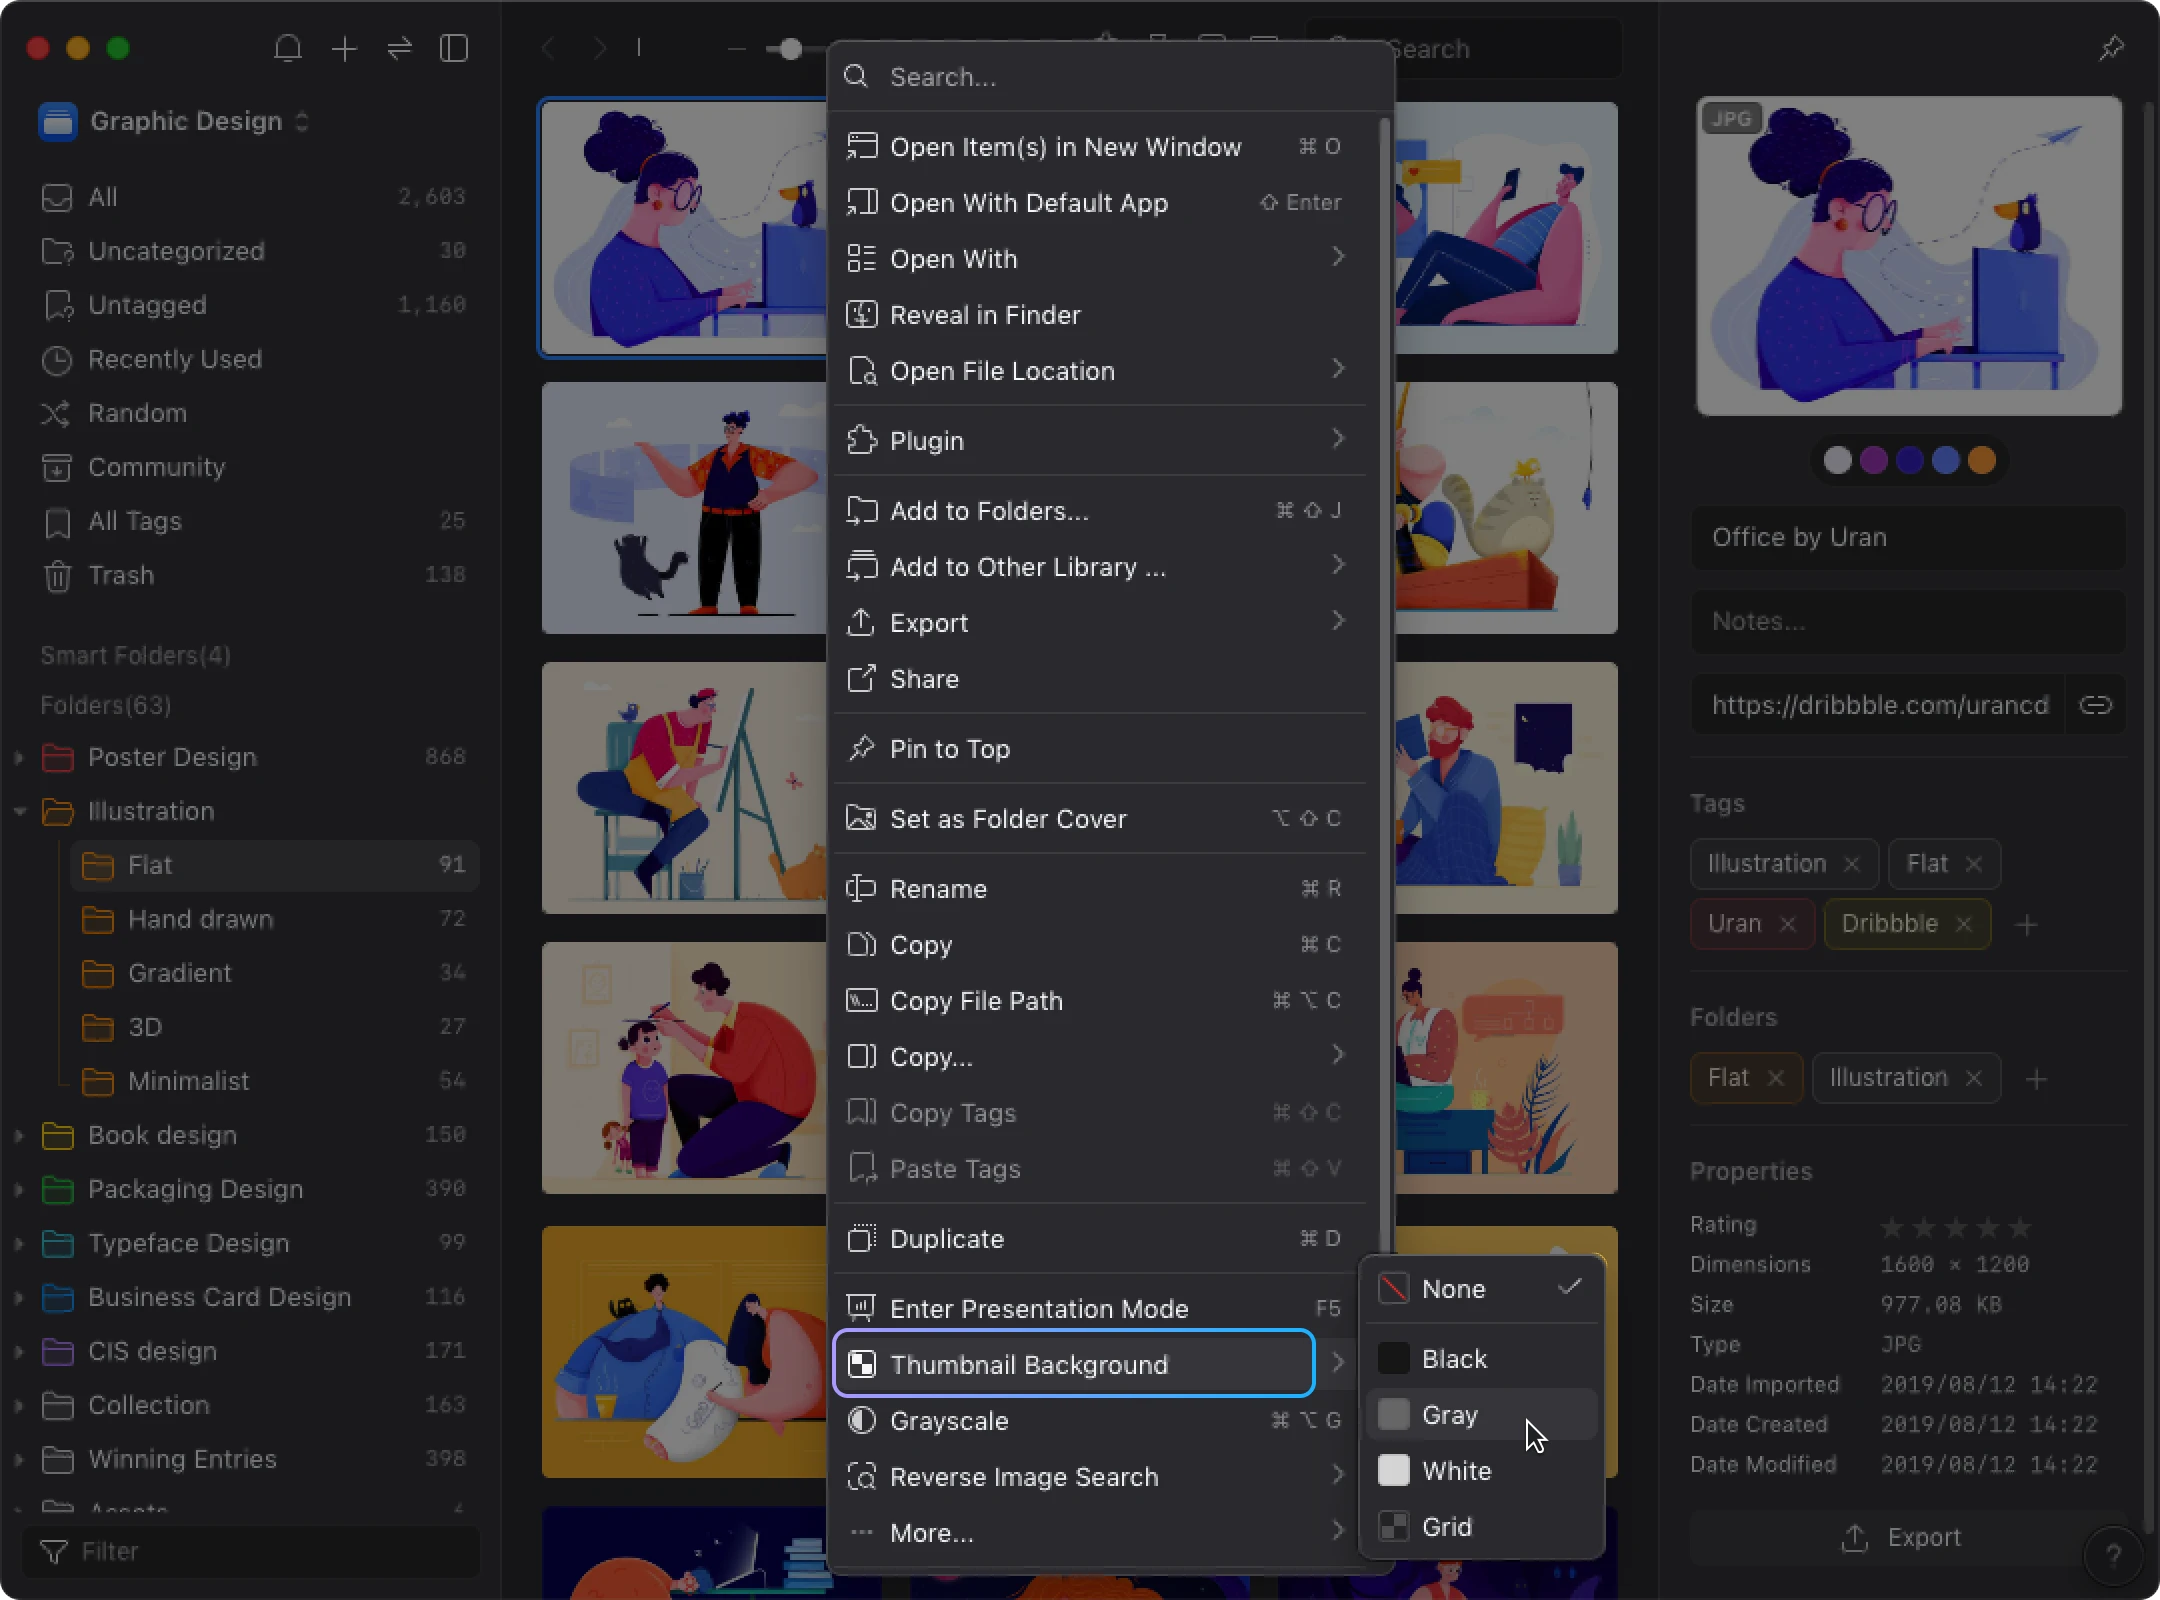Remove the Dribbble tag with its x
Viewport: 2160px width, 1600px height.
click(x=1964, y=924)
